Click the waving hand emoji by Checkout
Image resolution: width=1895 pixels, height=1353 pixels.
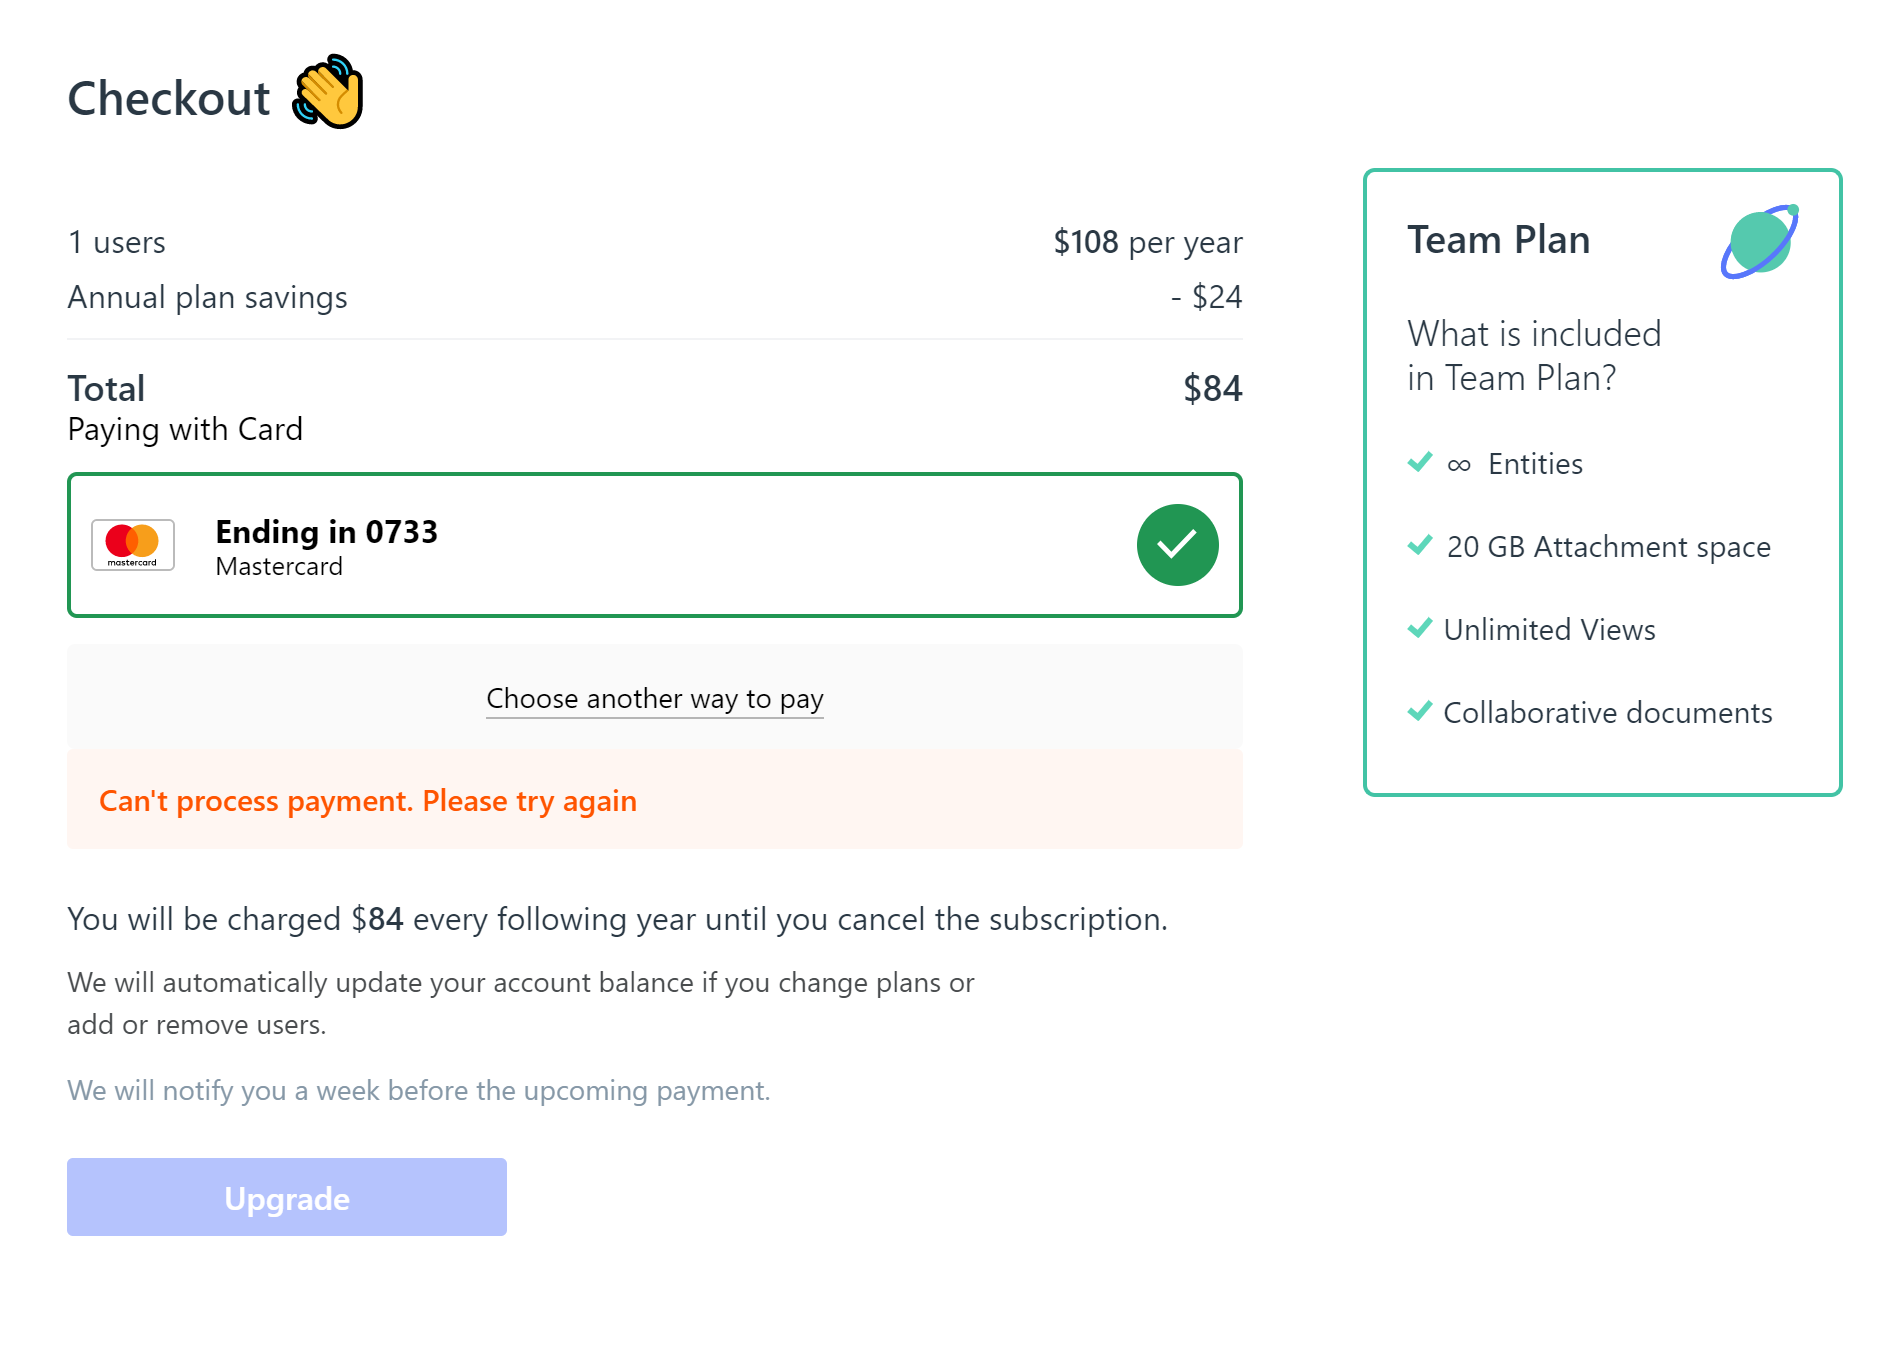328,92
